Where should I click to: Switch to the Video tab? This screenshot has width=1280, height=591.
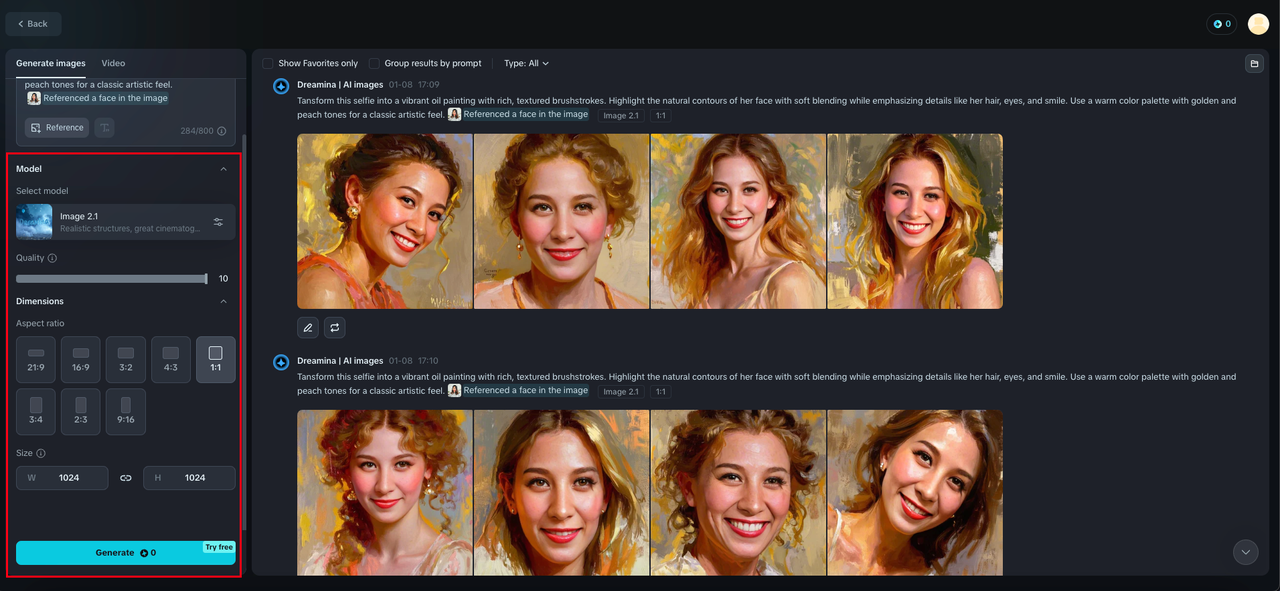tap(113, 63)
